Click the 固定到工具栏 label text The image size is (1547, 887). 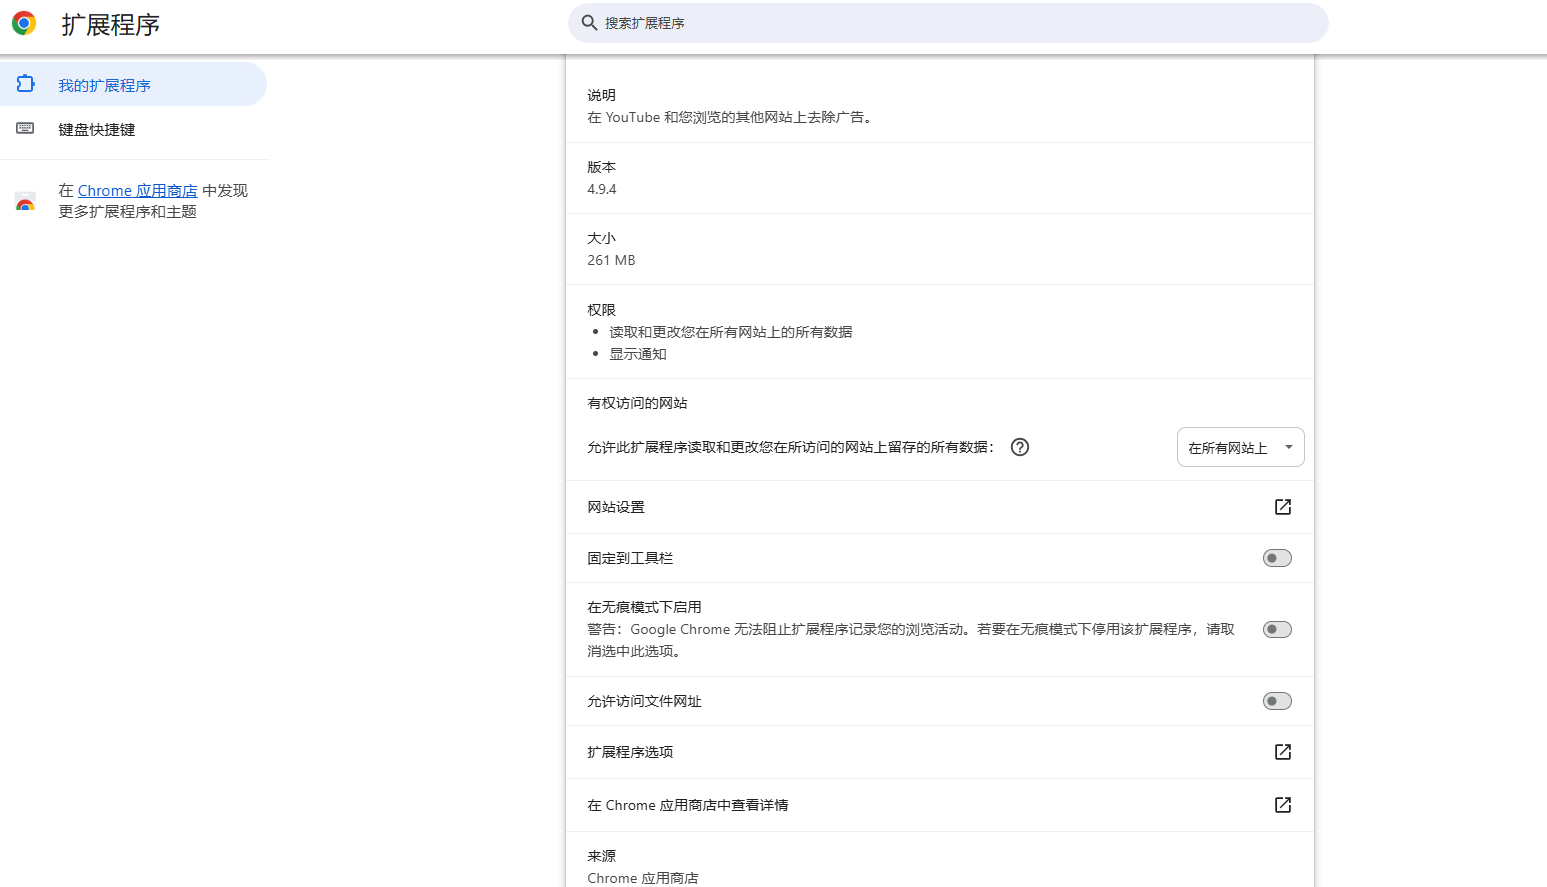coord(630,558)
